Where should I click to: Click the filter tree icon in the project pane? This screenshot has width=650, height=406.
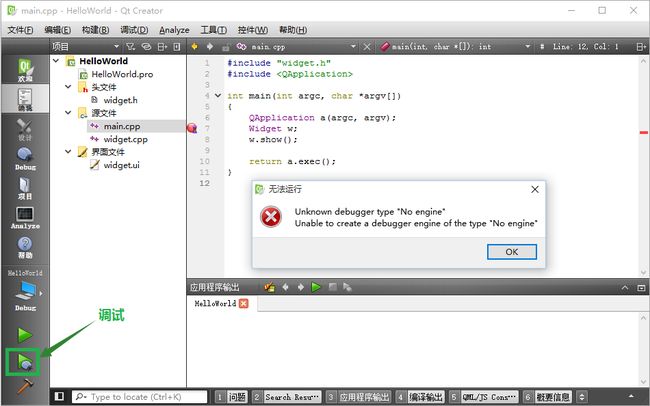coord(130,46)
